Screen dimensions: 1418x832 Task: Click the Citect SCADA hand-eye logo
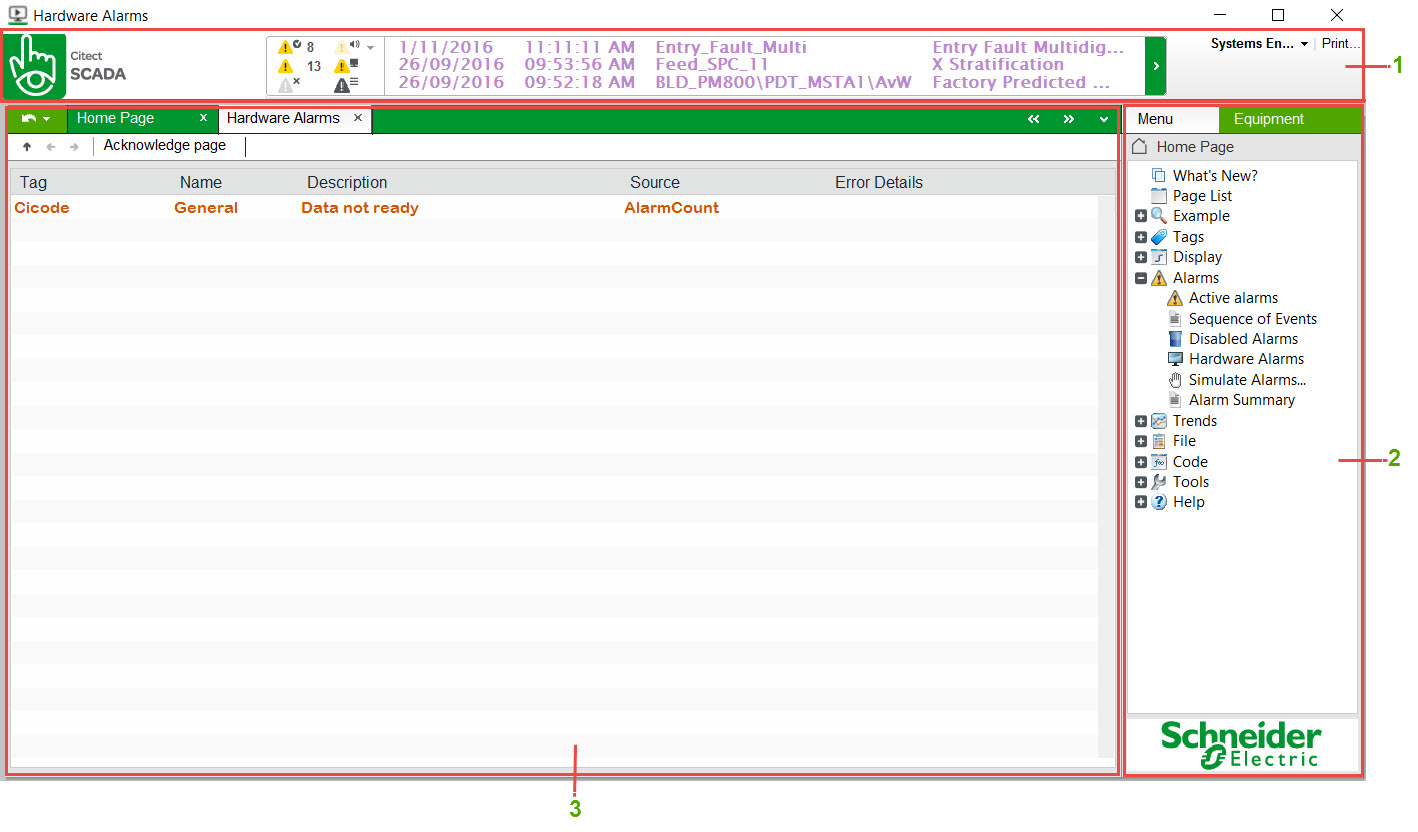[x=35, y=66]
